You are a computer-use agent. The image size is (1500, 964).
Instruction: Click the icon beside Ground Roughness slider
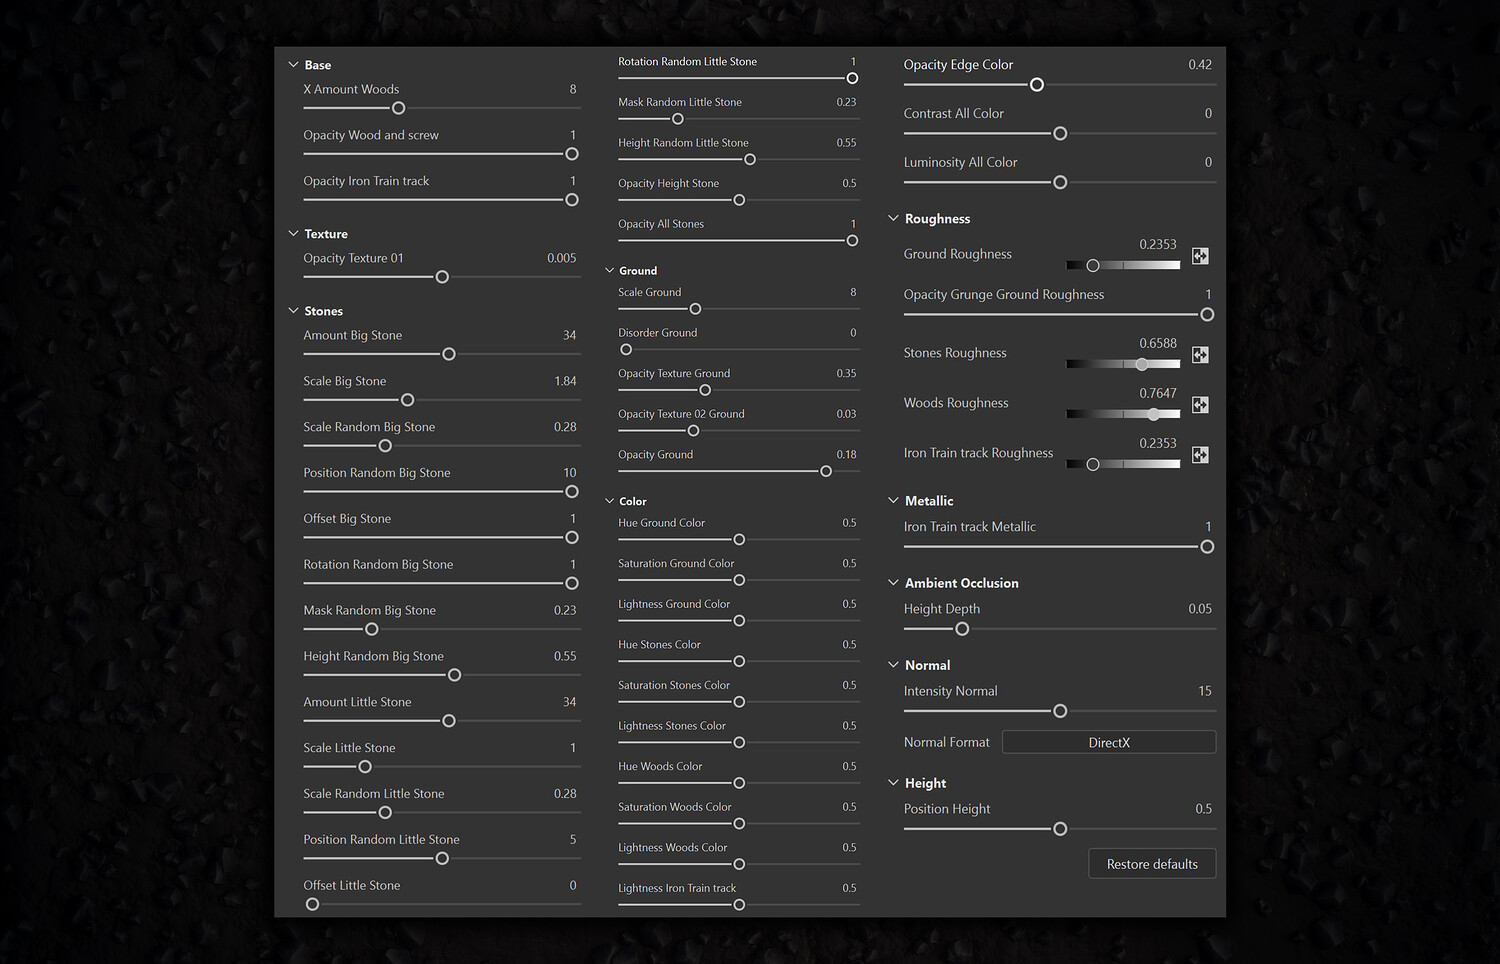(1200, 256)
